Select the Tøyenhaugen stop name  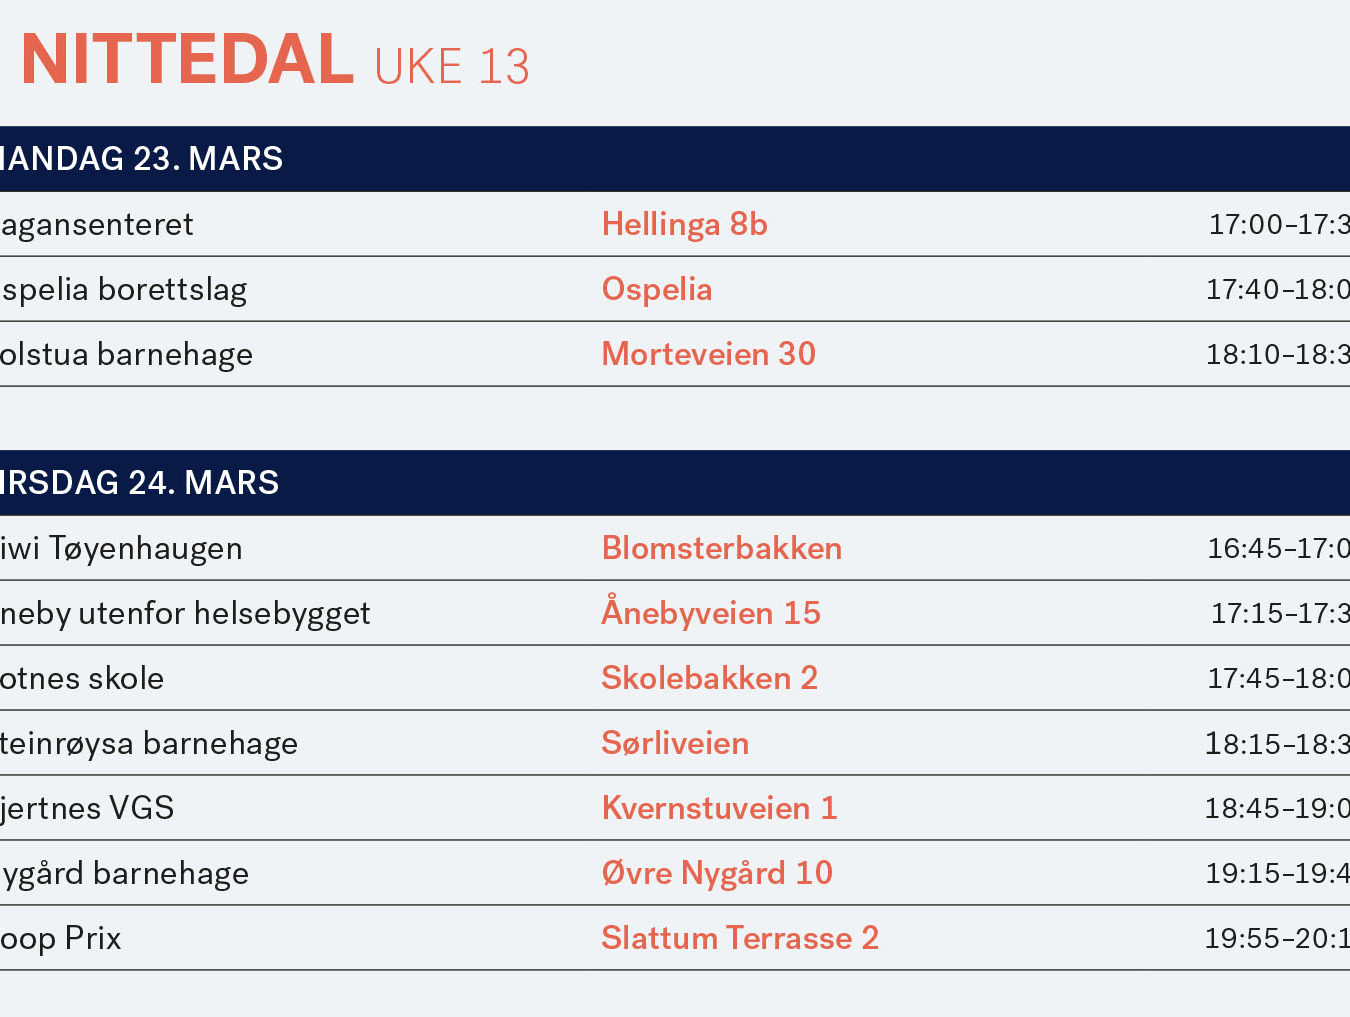coord(121,549)
